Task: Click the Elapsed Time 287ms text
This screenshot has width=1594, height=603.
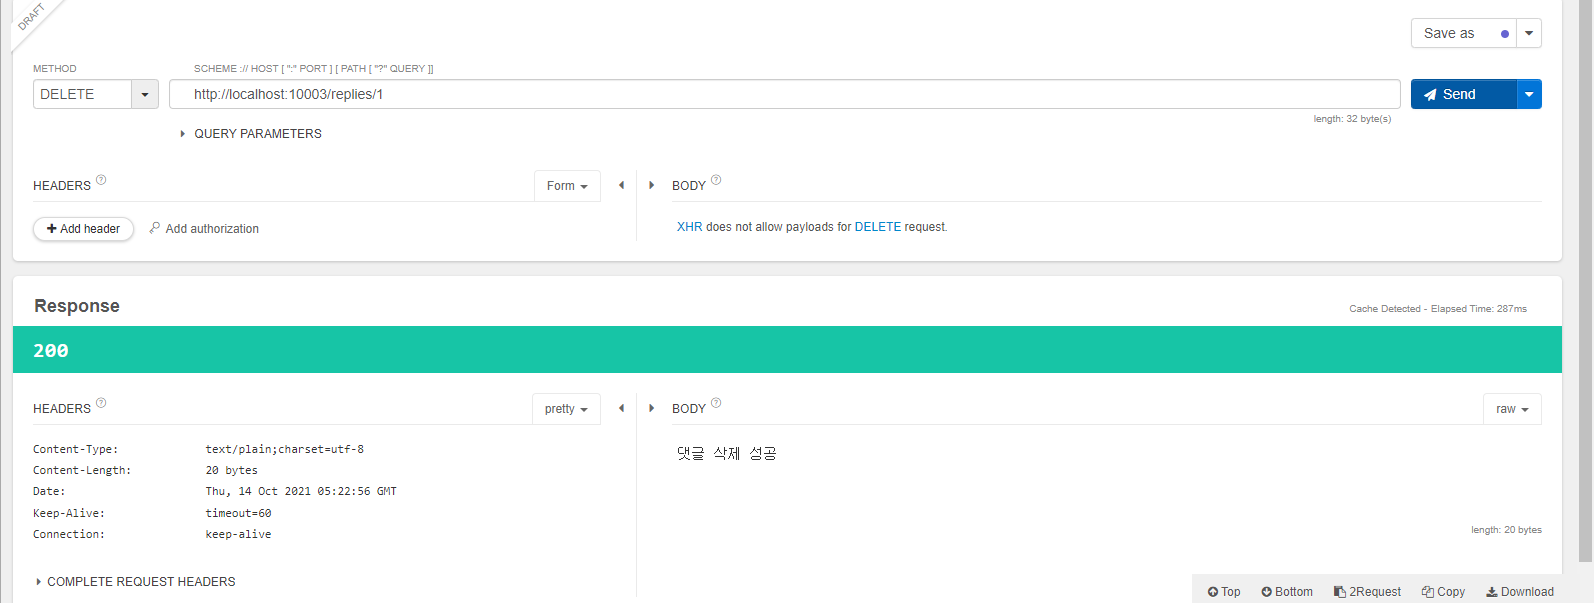Action: (1478, 309)
